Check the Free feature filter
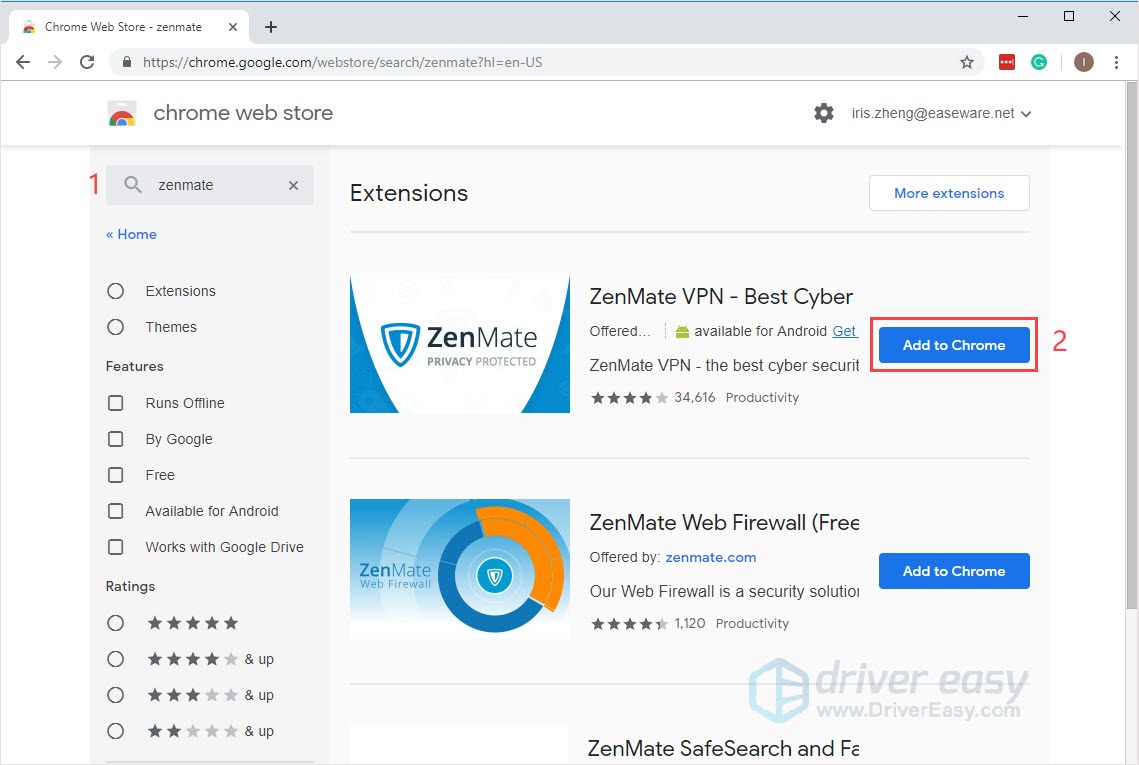This screenshot has width=1139, height=765. (115, 475)
